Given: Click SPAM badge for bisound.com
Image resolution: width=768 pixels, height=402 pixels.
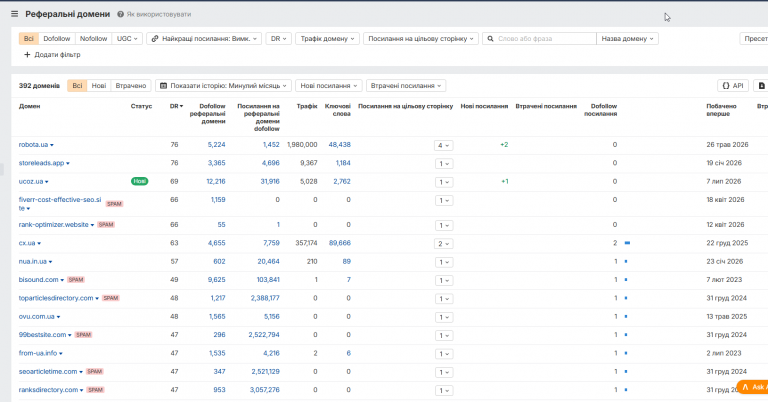Looking at the screenshot, I should pyautogui.click(x=76, y=280).
